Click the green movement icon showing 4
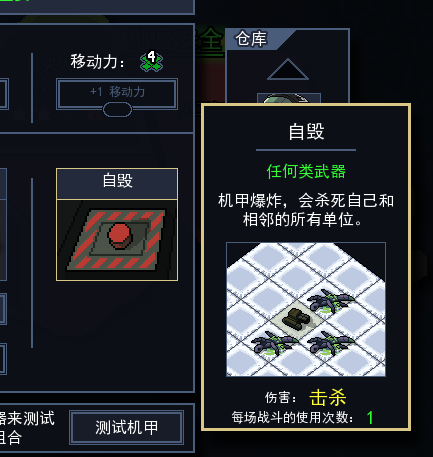This screenshot has height=457, width=433. click(x=151, y=61)
